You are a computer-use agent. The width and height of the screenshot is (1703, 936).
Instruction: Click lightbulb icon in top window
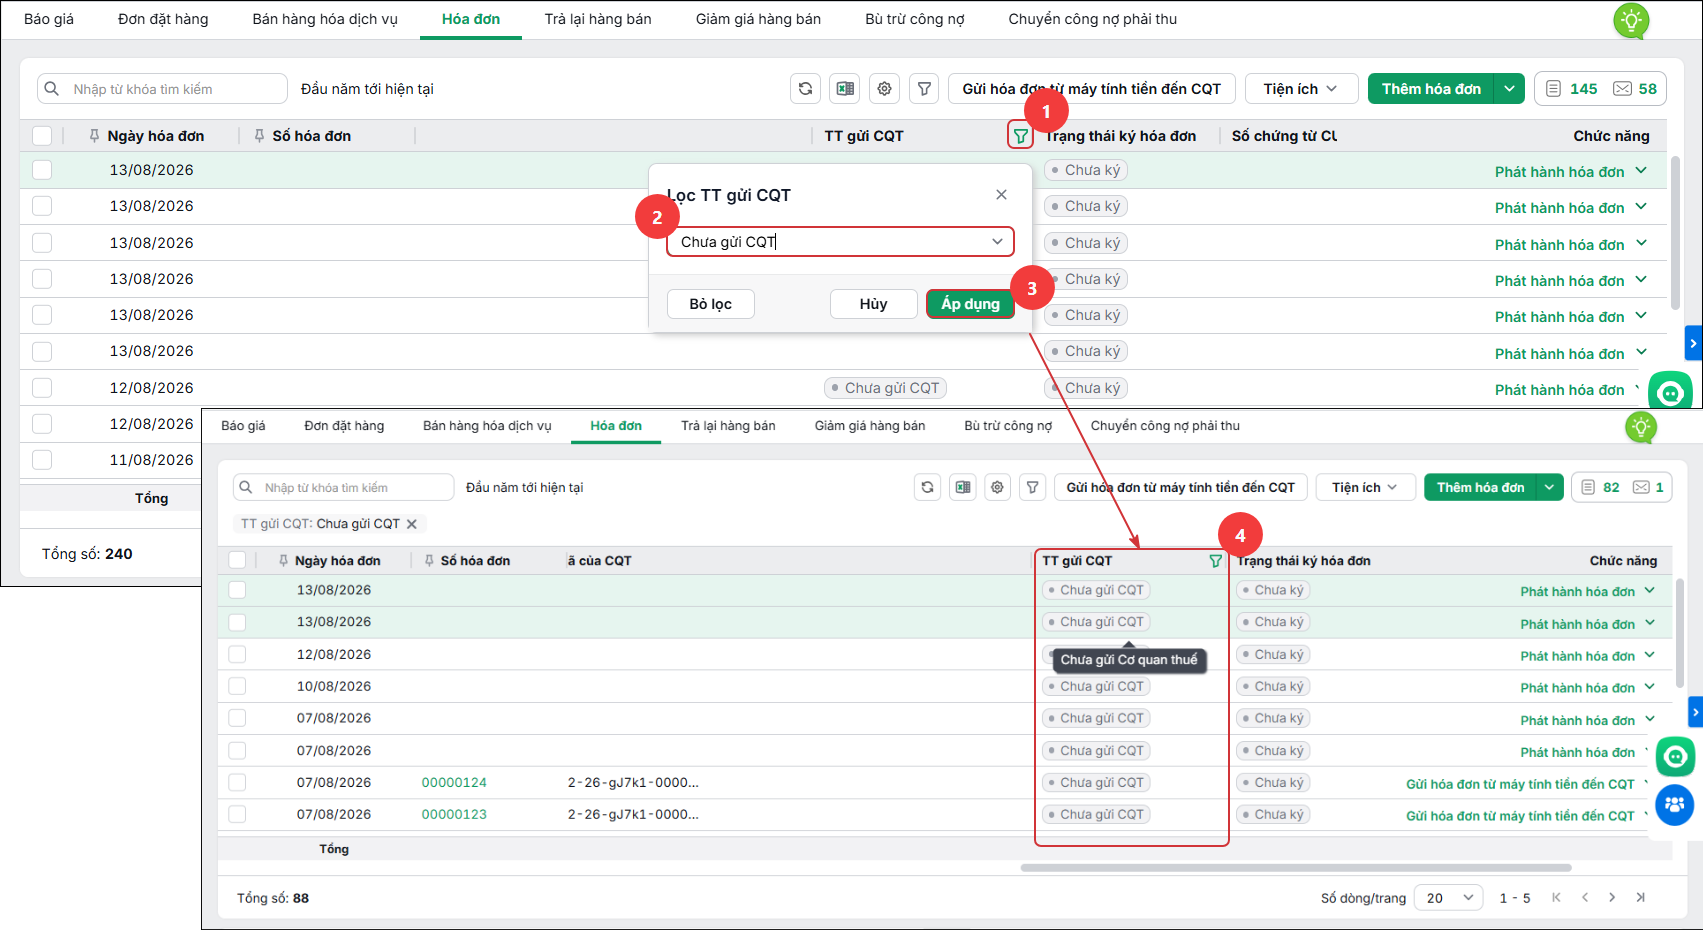point(1631,20)
